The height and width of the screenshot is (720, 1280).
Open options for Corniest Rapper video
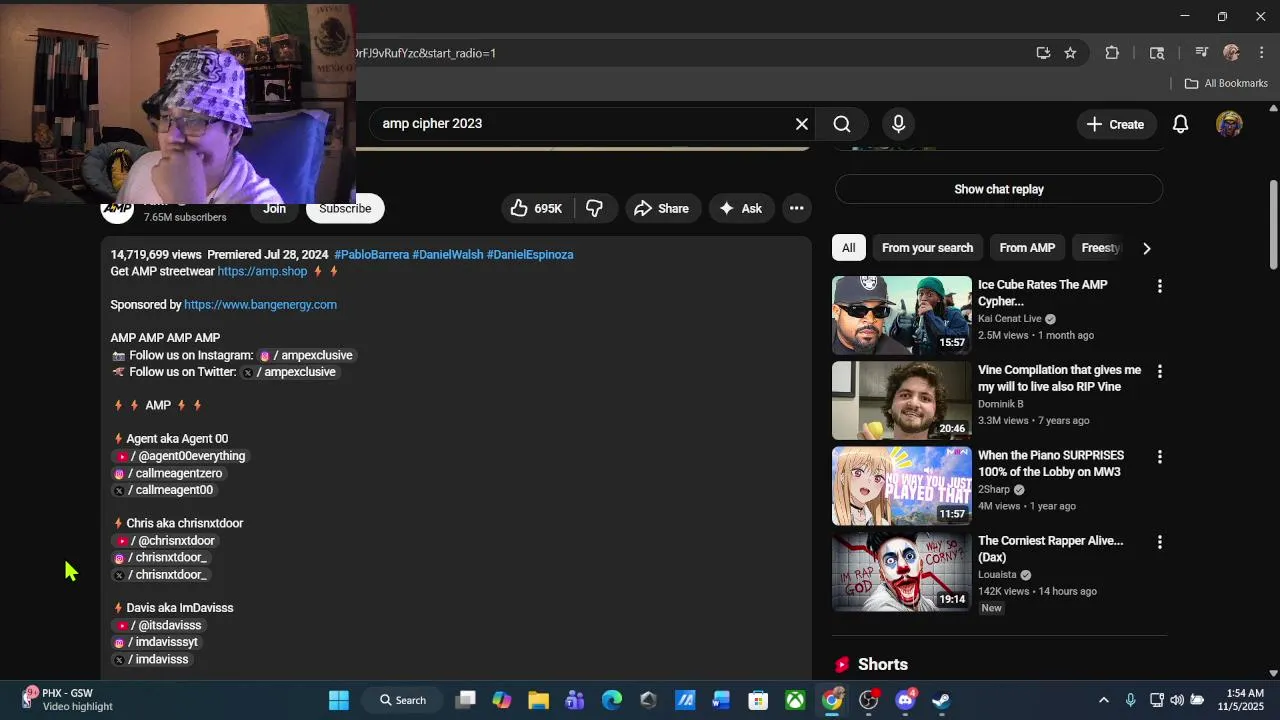(1159, 542)
